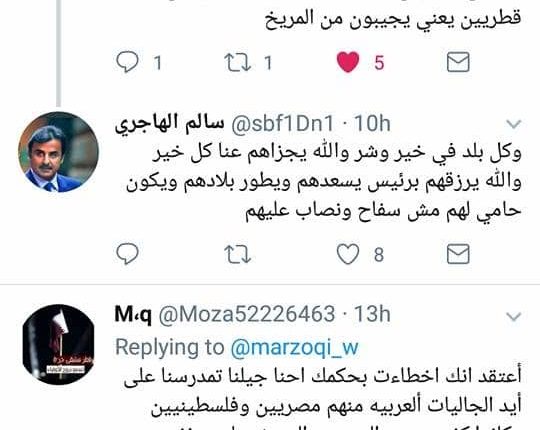This screenshot has height=430, width=540.
Task: Open the 13h timestamp on the tweet
Action: click(x=372, y=314)
